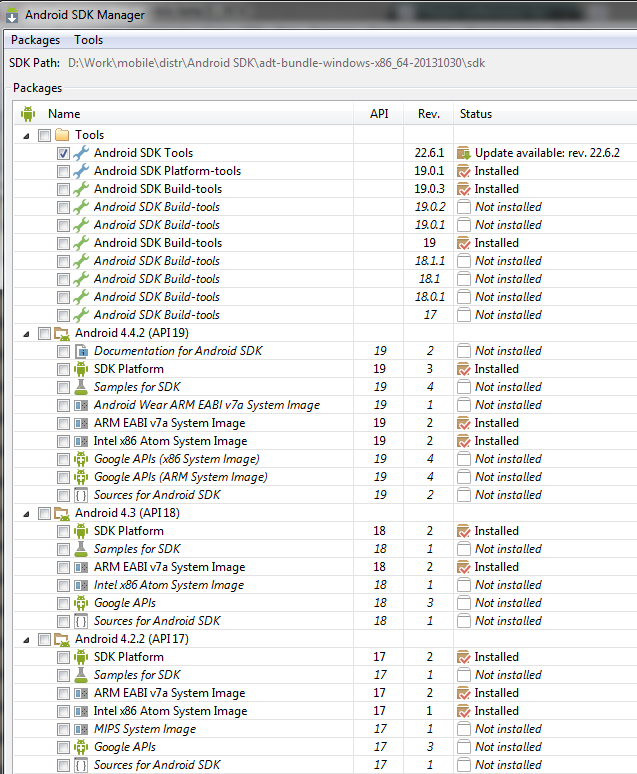This screenshot has height=774, width=637.
Task: Click the 'Update available: rev. 22.6.2' text
Action: point(547,153)
